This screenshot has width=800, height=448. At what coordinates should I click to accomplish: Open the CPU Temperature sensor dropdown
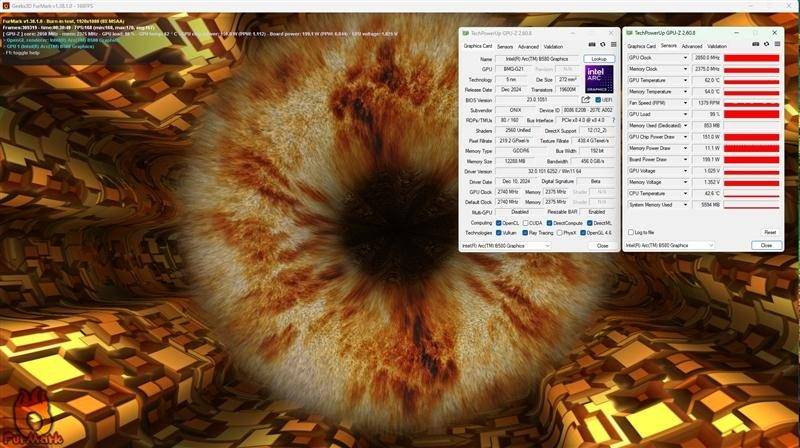pyautogui.click(x=685, y=193)
